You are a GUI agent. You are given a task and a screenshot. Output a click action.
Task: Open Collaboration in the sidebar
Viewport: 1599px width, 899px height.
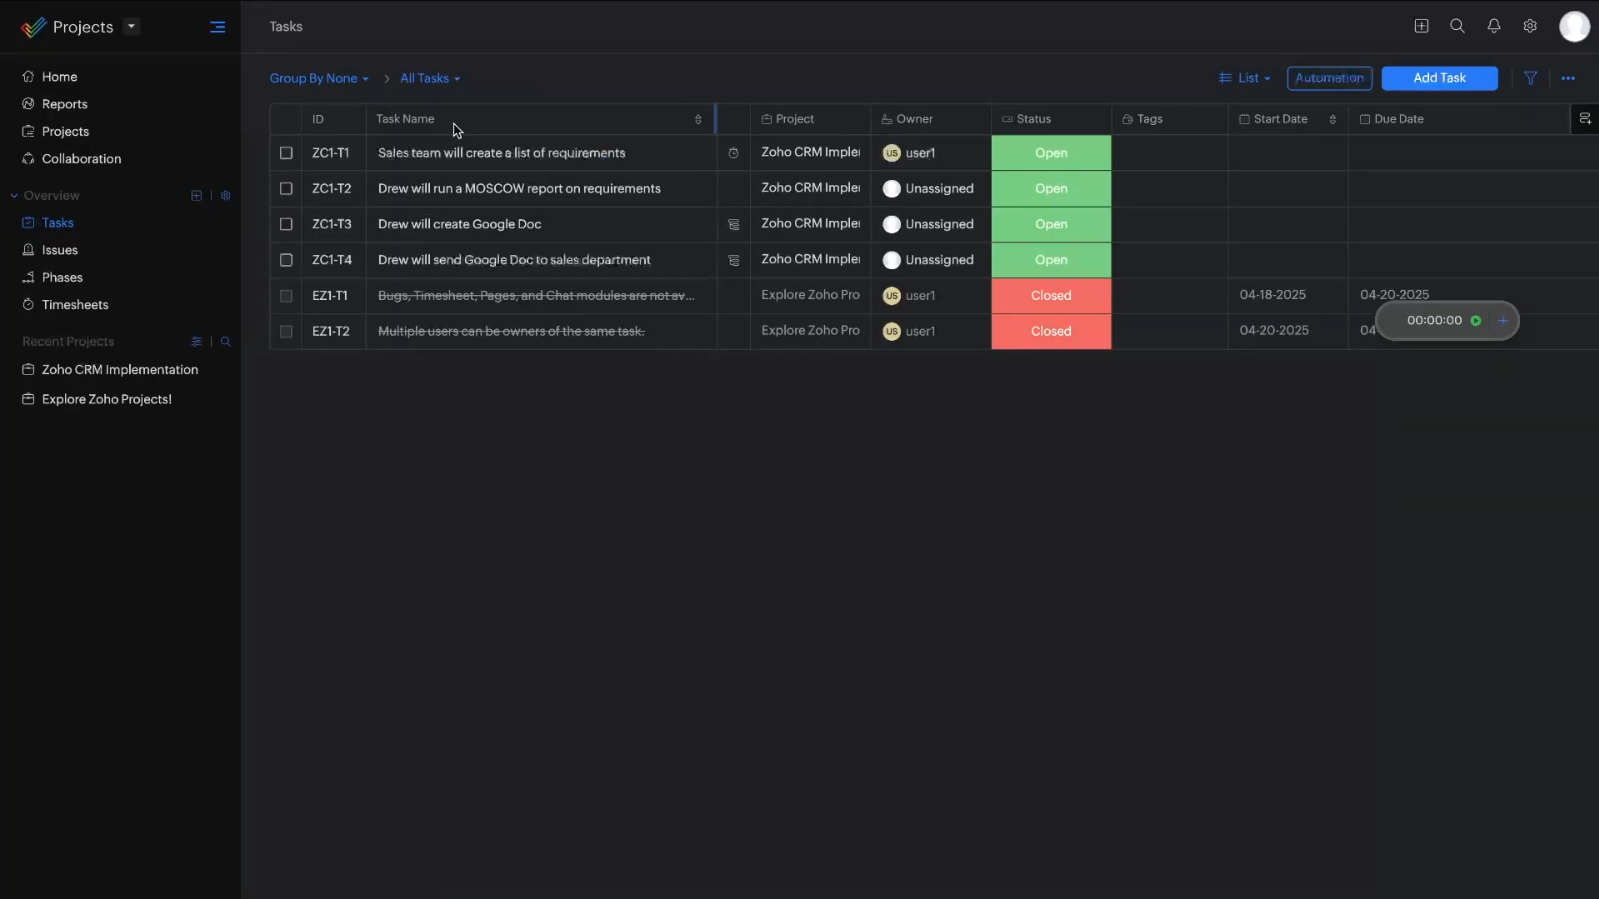[81, 159]
